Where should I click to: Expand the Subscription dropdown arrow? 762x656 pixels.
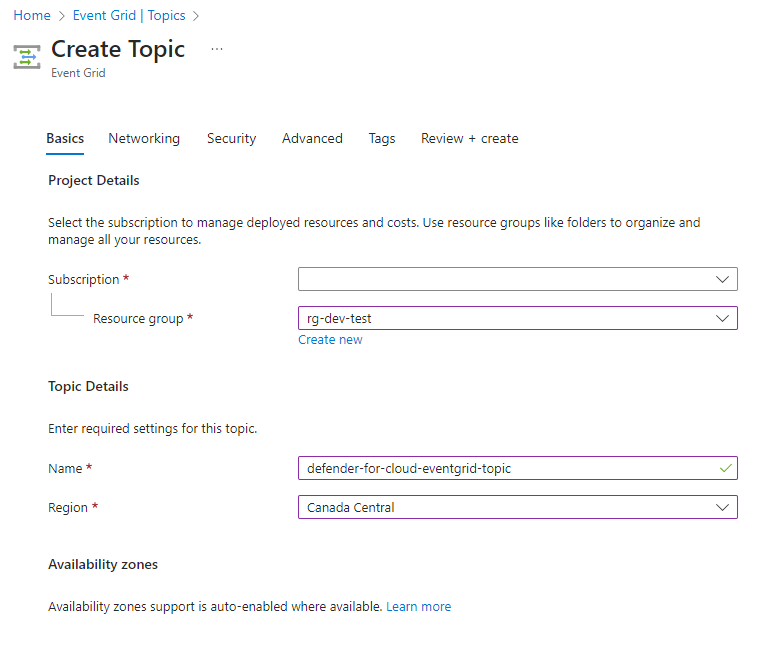point(722,279)
